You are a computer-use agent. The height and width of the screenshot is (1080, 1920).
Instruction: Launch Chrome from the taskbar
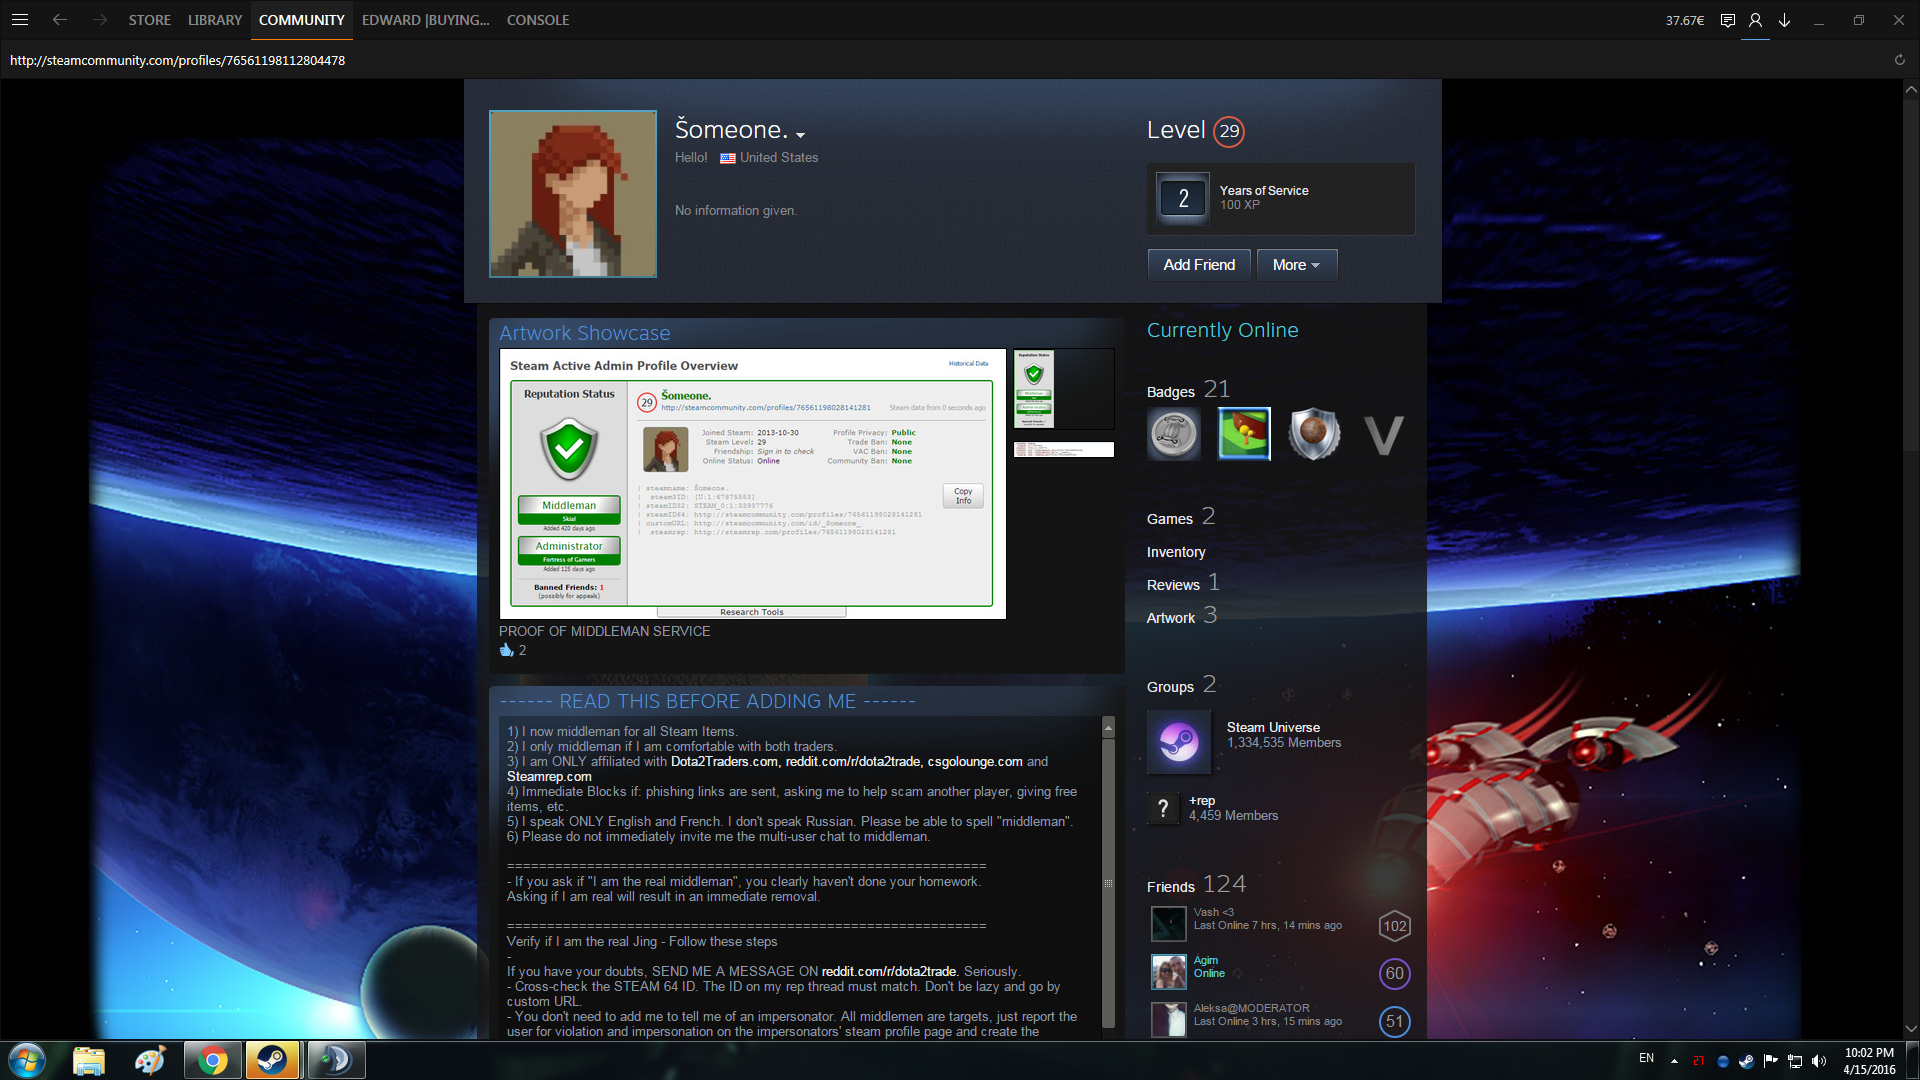point(212,1060)
